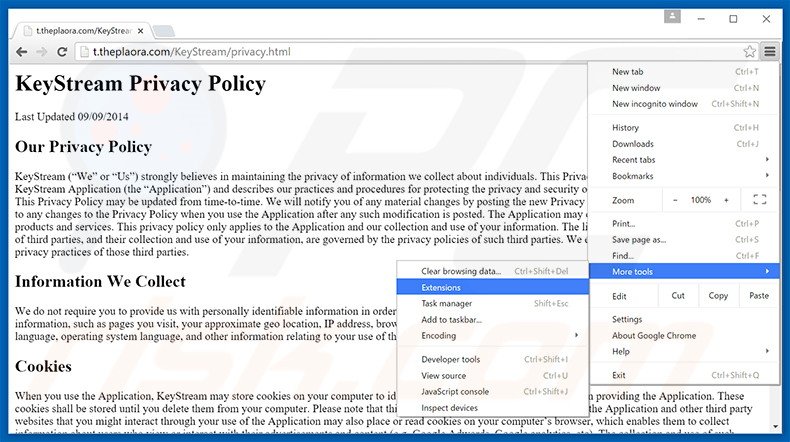Click the Information We Collect heading
This screenshot has height=442, width=790.
[100, 281]
